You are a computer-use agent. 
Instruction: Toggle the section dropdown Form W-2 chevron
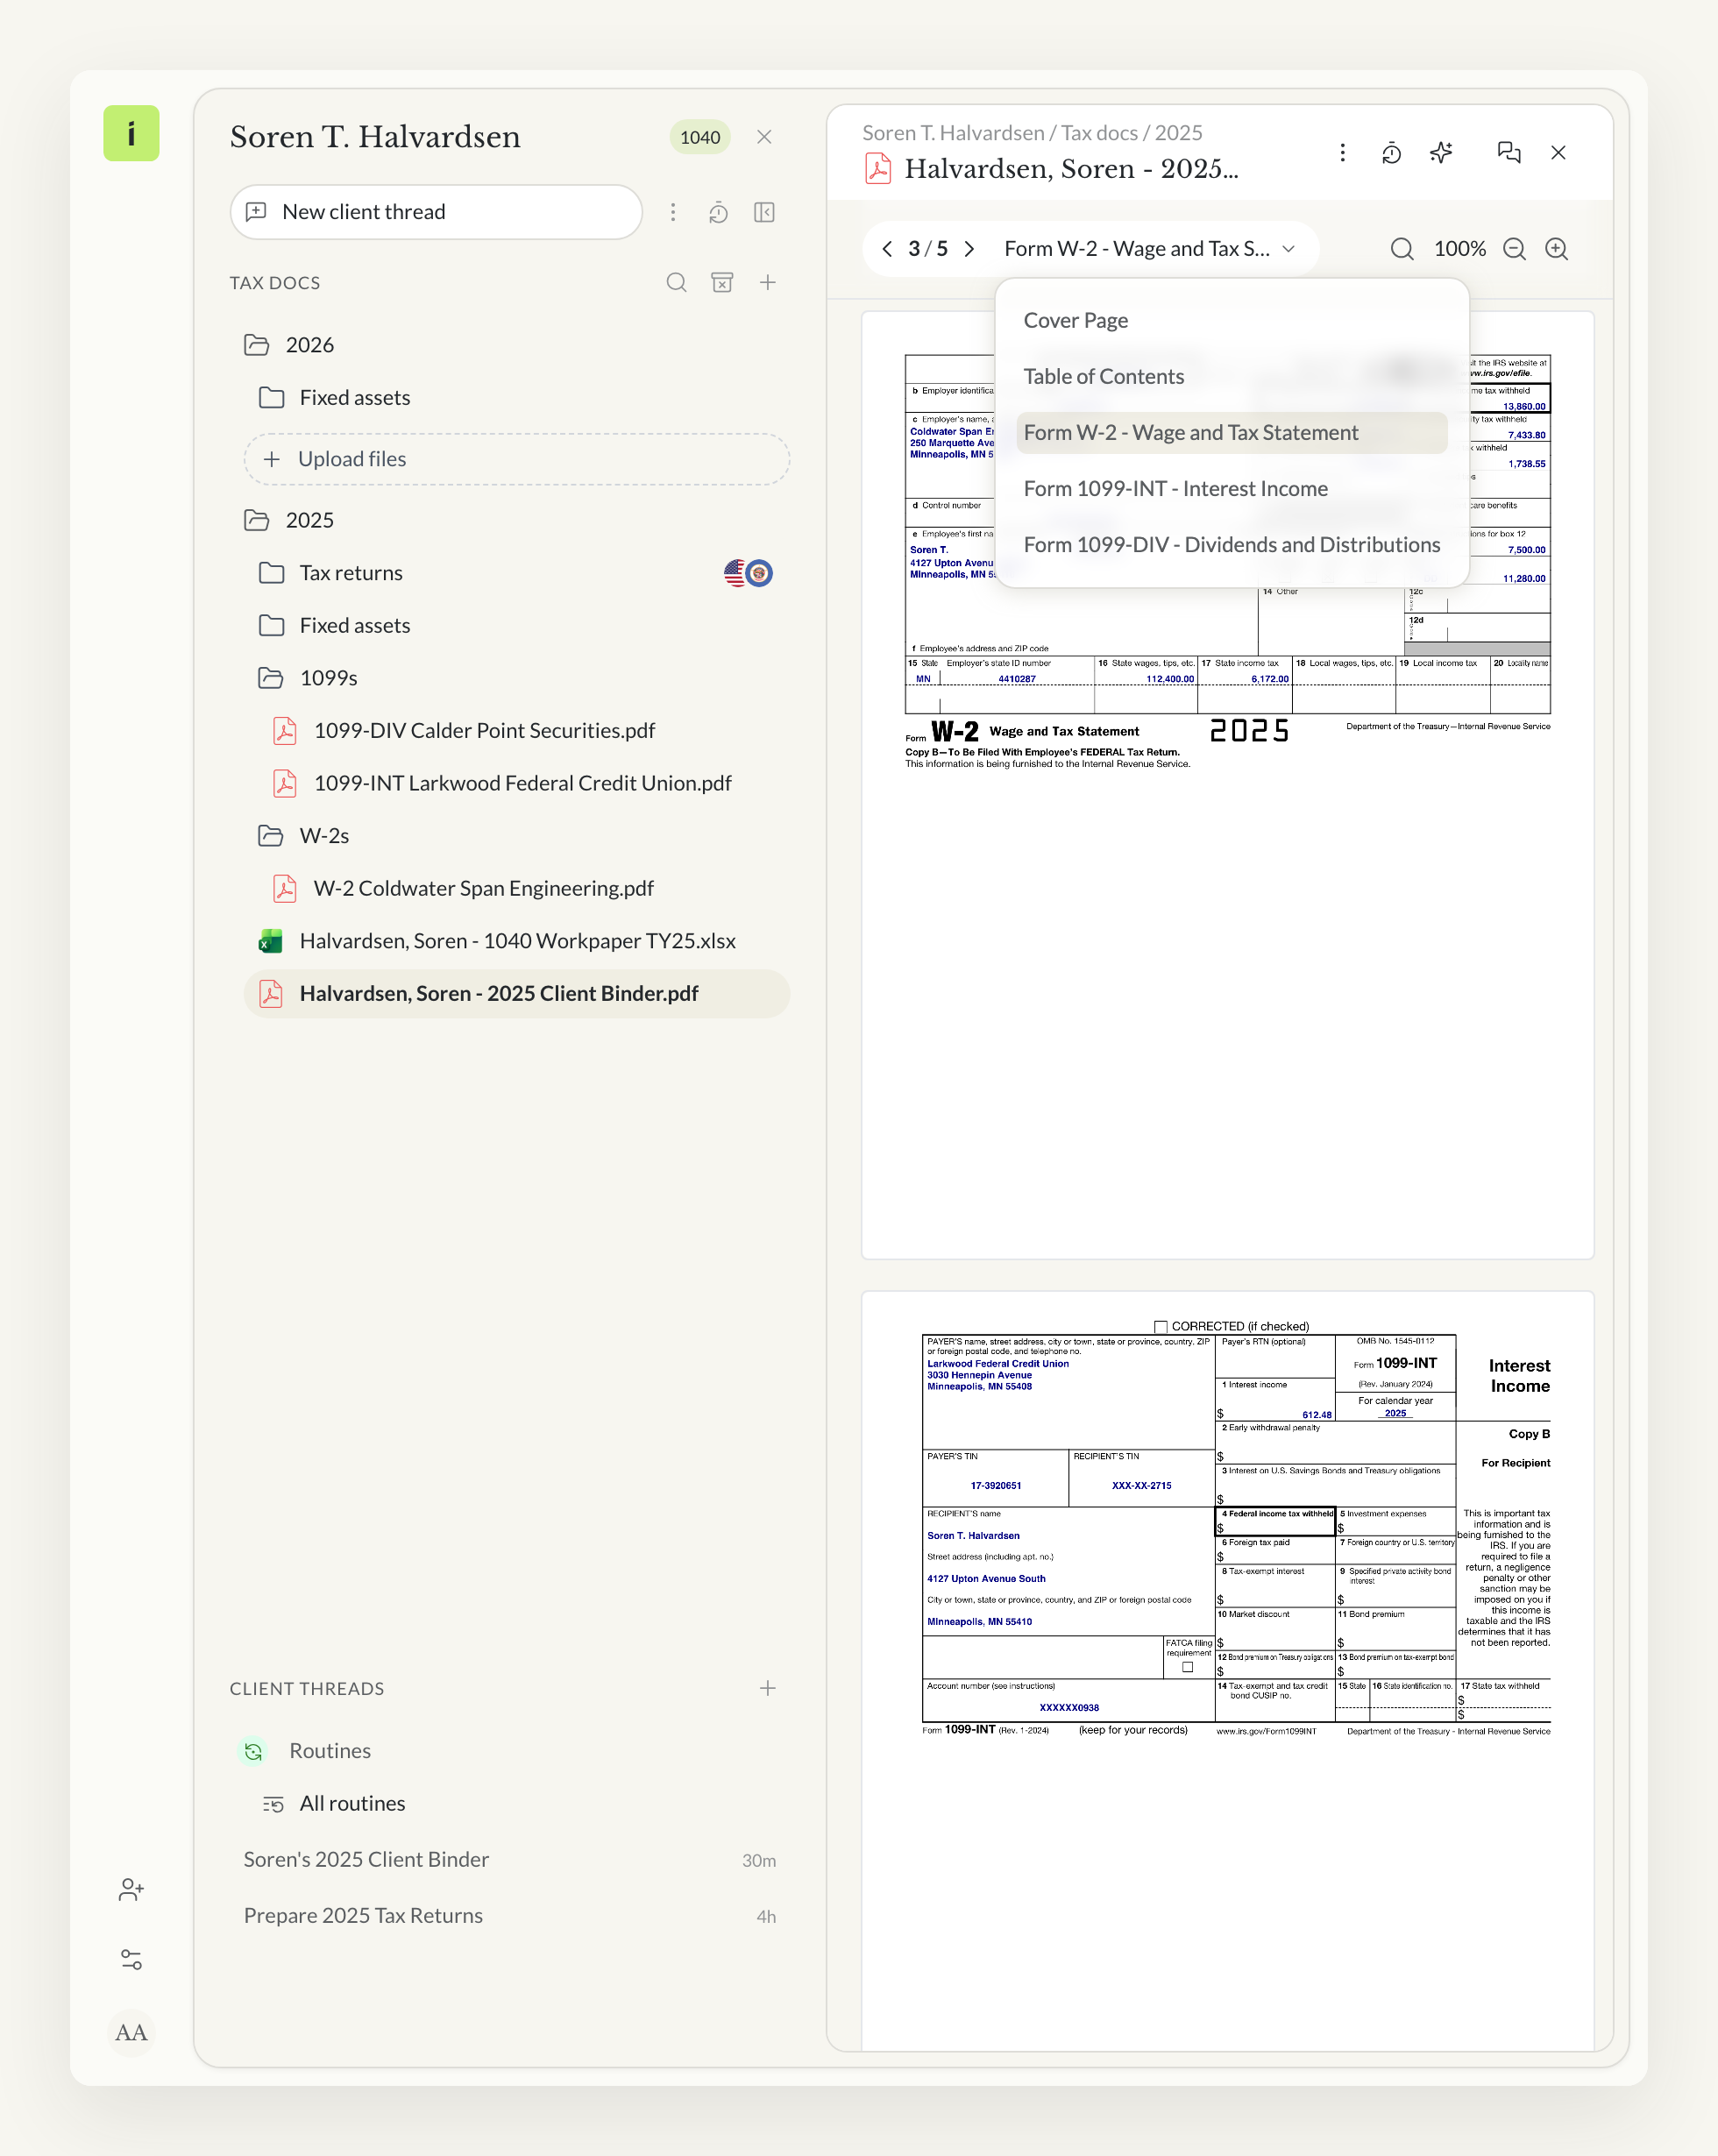point(1289,249)
